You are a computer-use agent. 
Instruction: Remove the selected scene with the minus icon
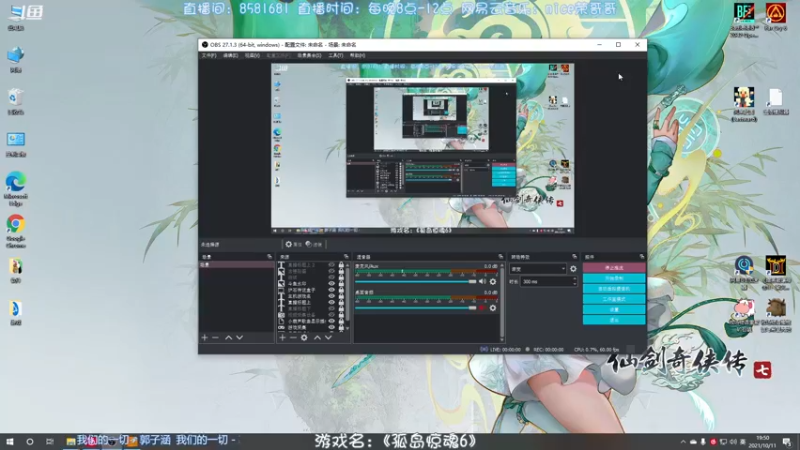click(215, 338)
